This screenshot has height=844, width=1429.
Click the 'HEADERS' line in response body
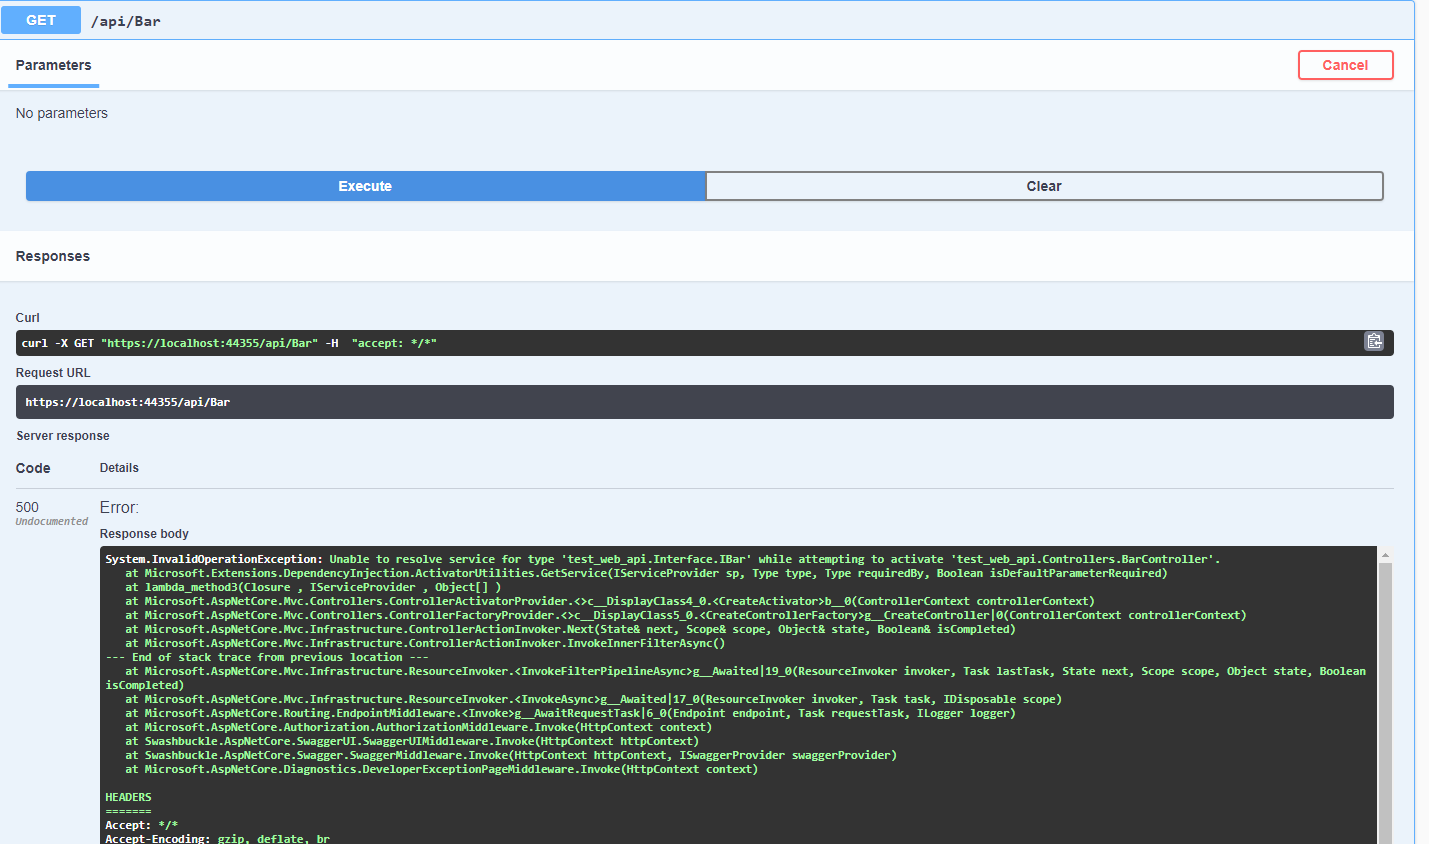(x=128, y=797)
